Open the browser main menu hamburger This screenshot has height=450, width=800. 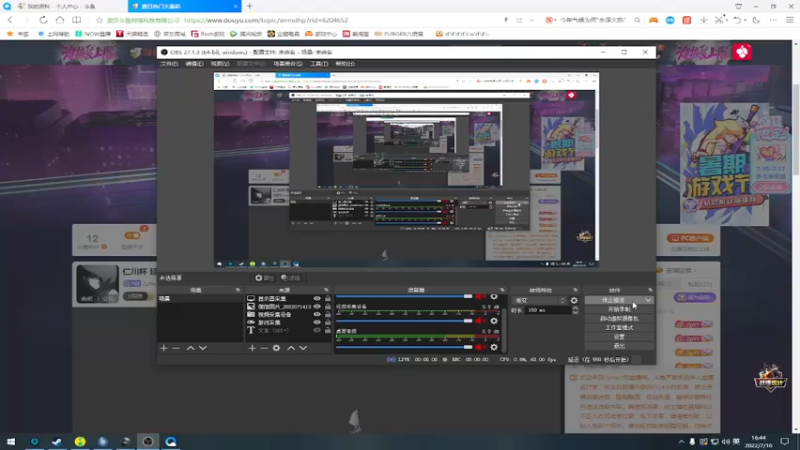coord(790,20)
